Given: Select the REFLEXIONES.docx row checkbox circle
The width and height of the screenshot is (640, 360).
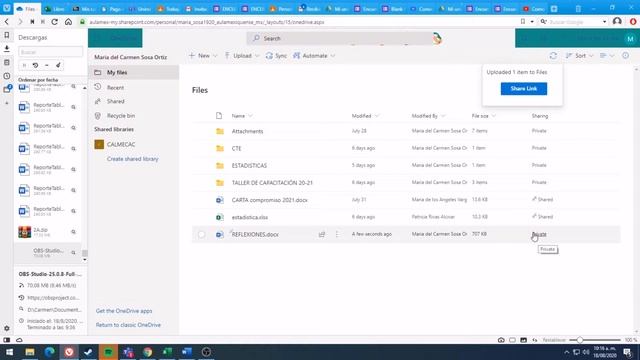Looking at the screenshot, I should pyautogui.click(x=201, y=235).
